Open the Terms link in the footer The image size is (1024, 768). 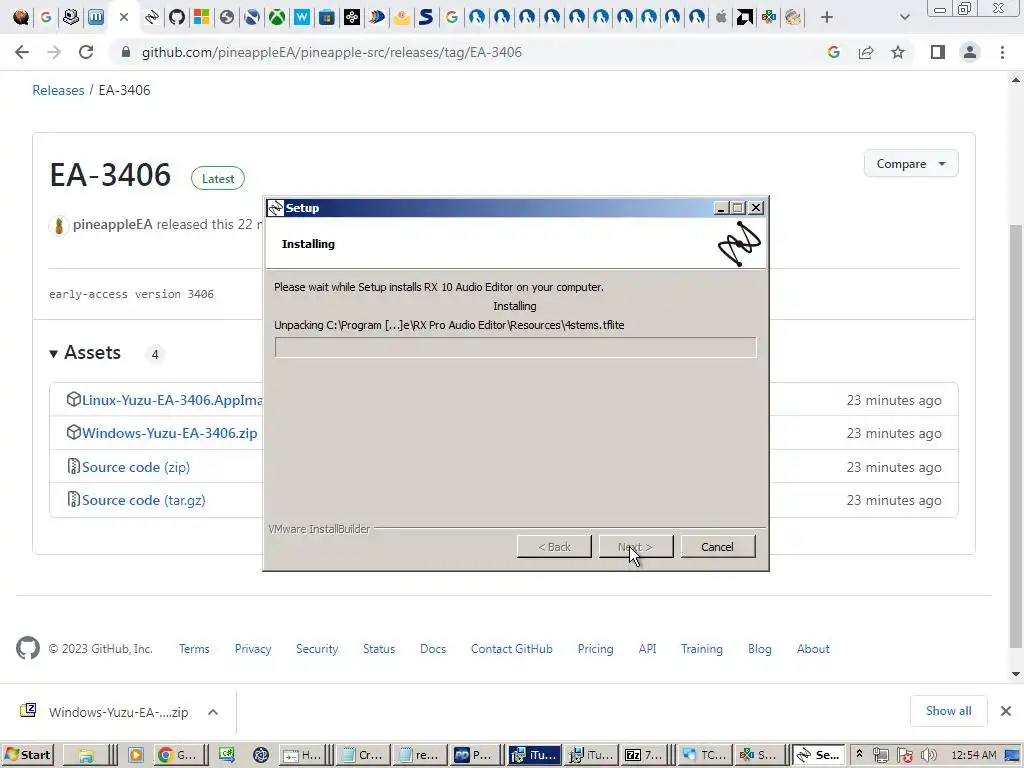(x=194, y=648)
